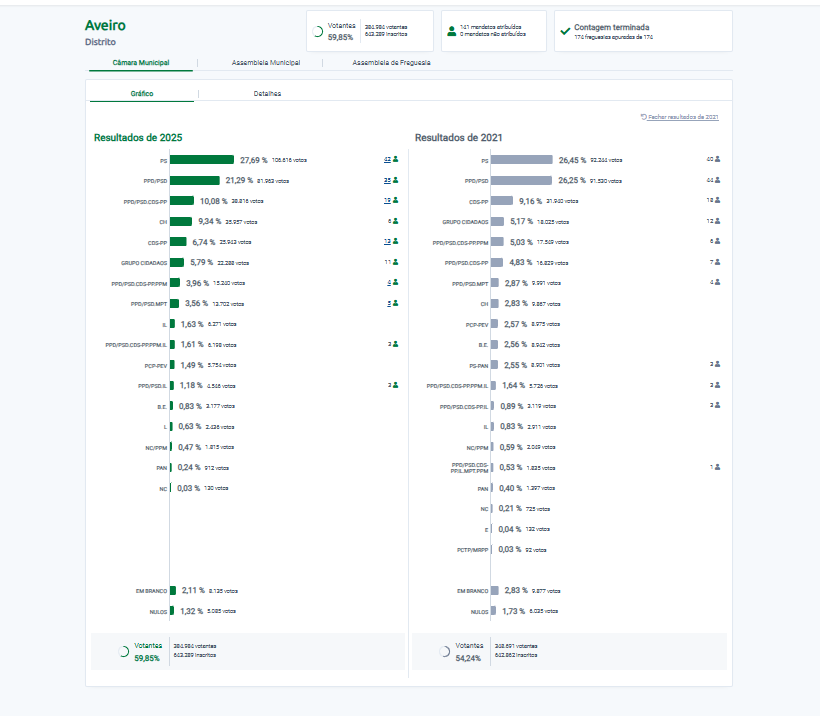Click the PS 2025 green result bar
The image size is (820, 716).
point(202,160)
